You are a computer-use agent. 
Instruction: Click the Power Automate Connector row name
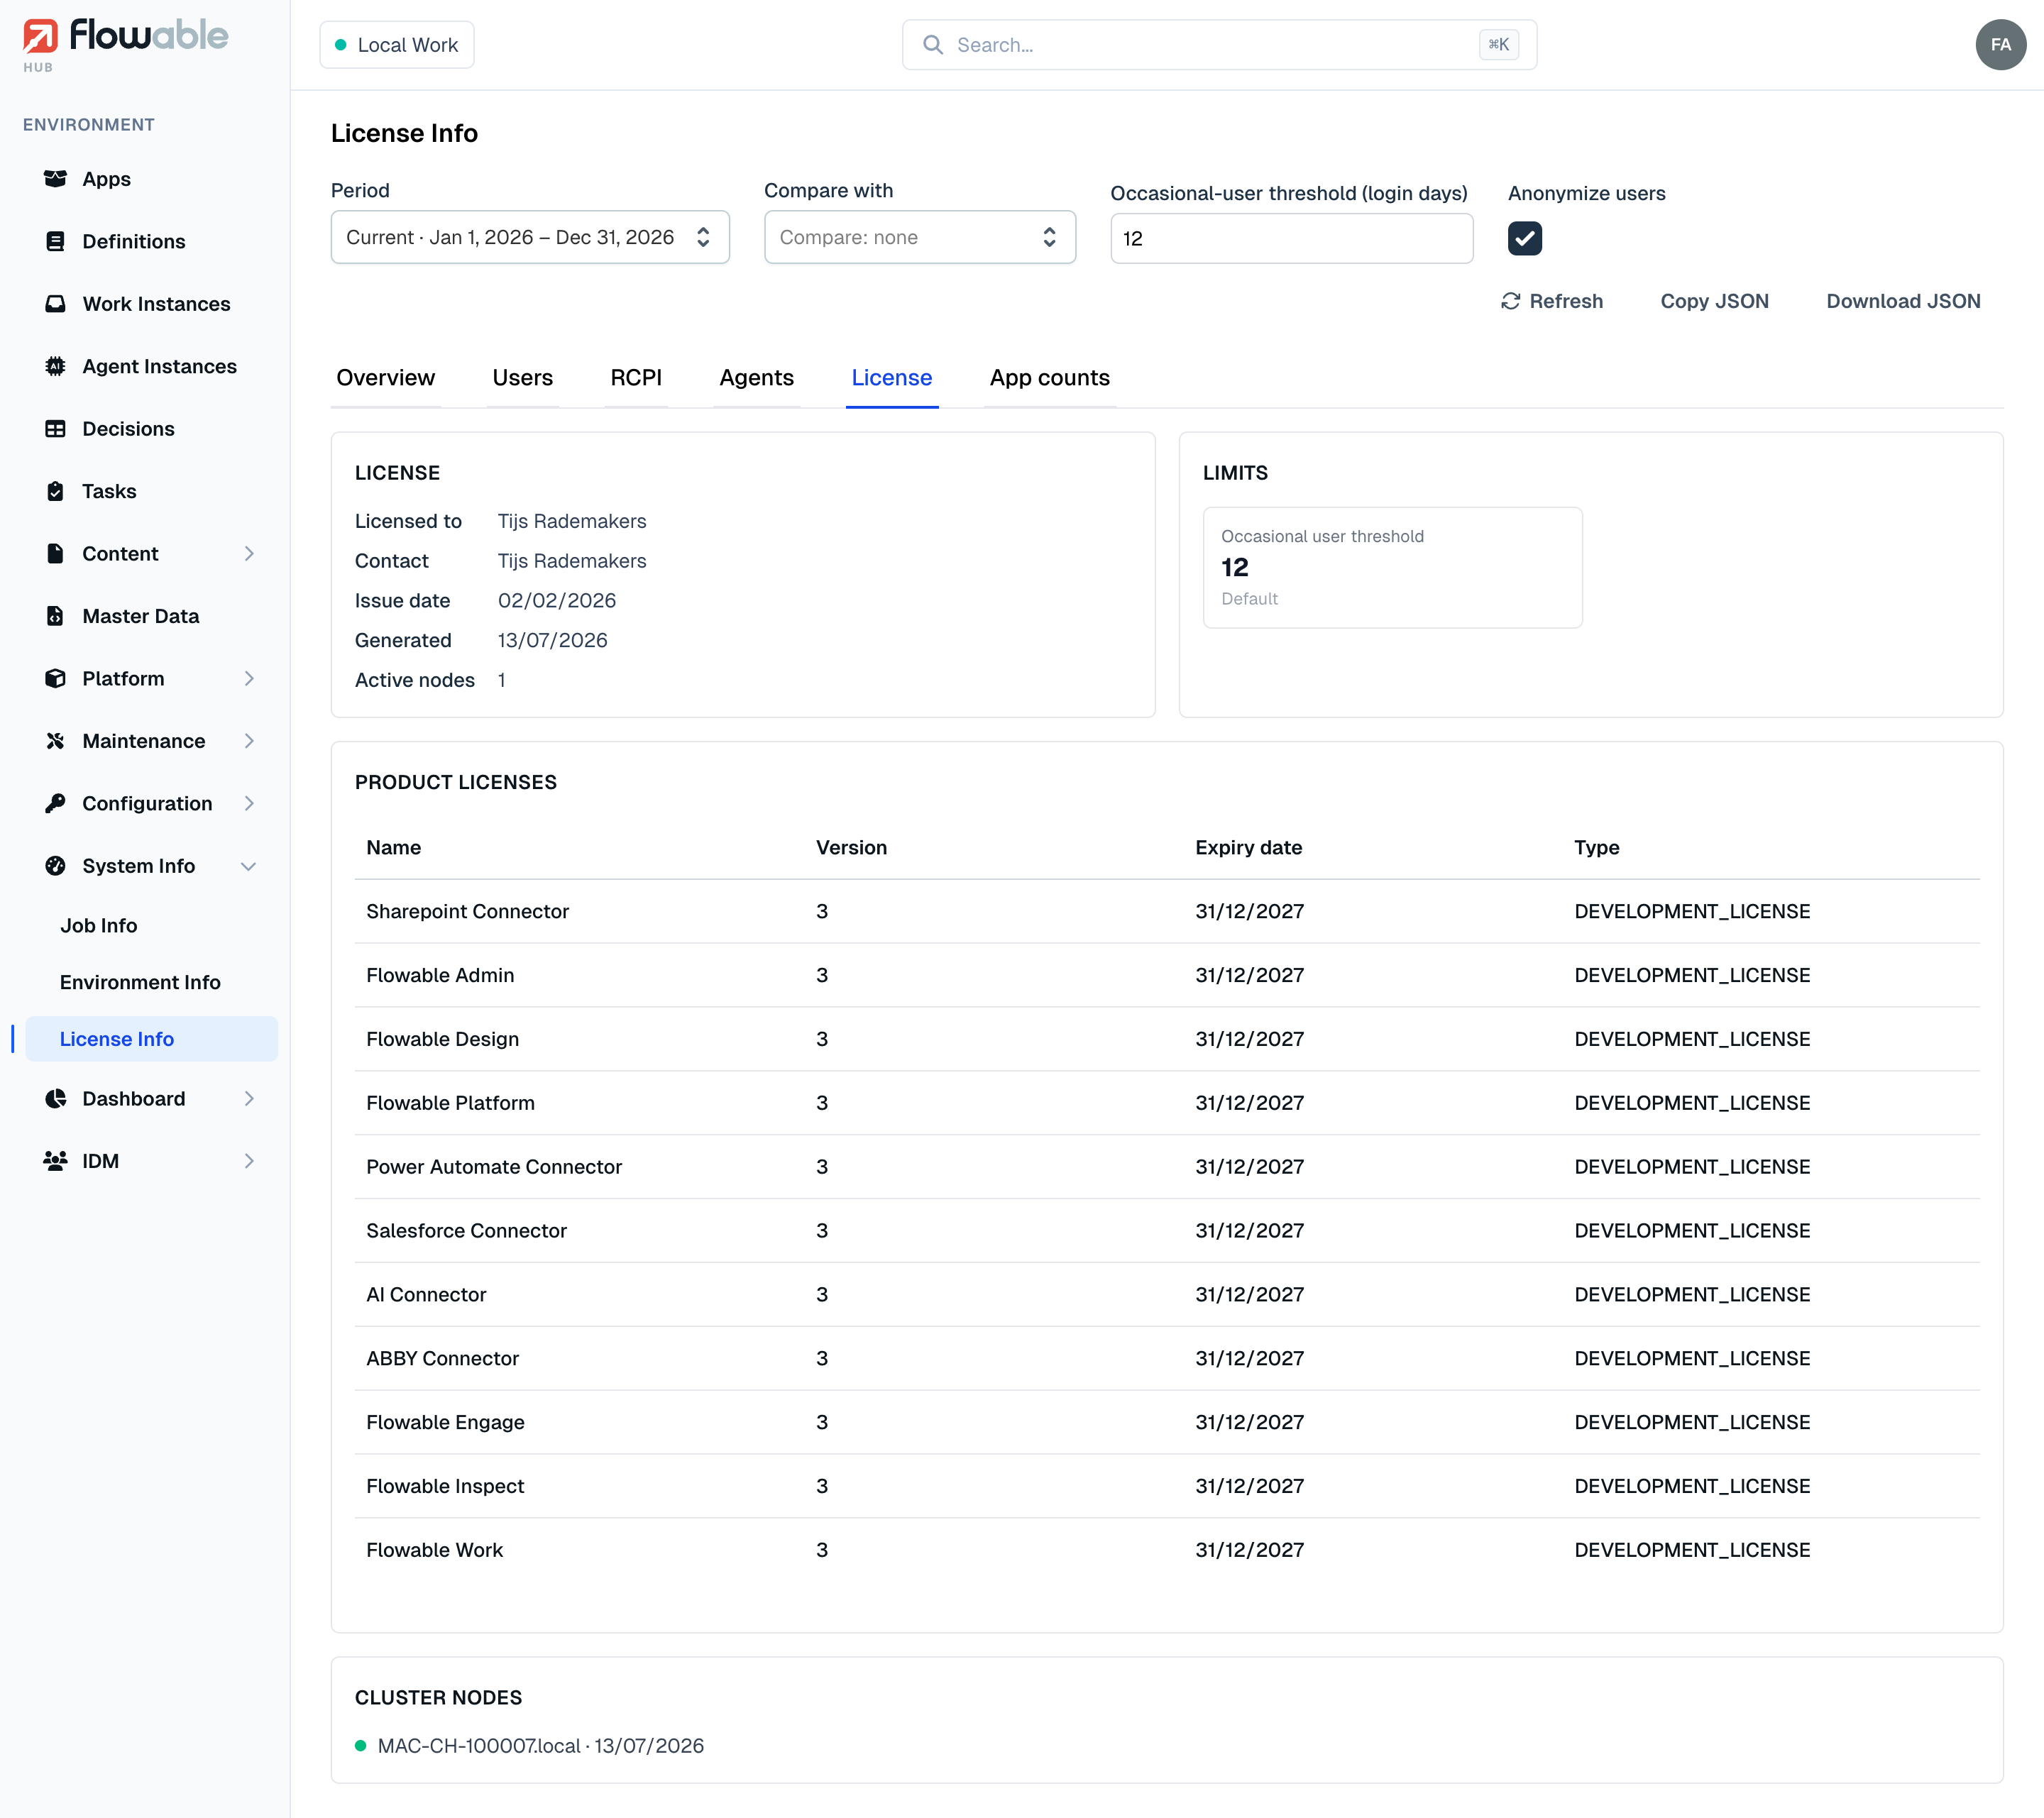pos(494,1167)
